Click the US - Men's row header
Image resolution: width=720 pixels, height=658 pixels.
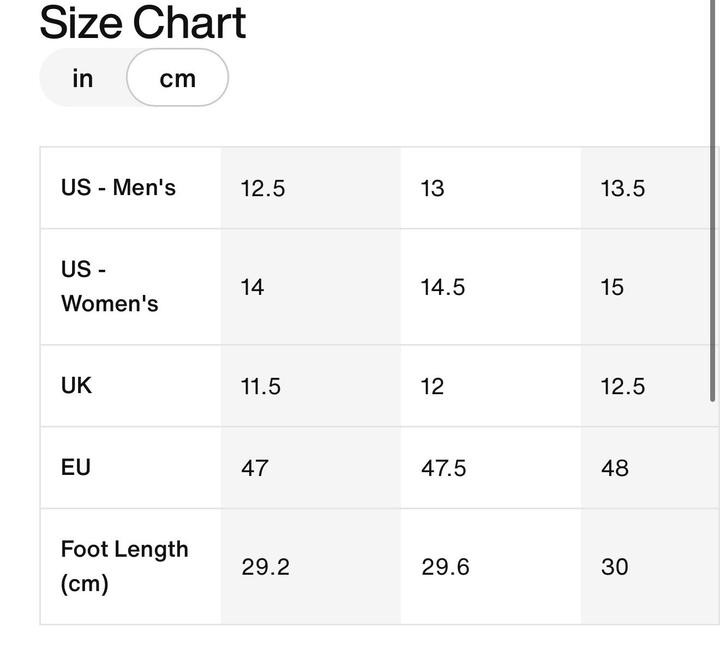click(x=119, y=187)
